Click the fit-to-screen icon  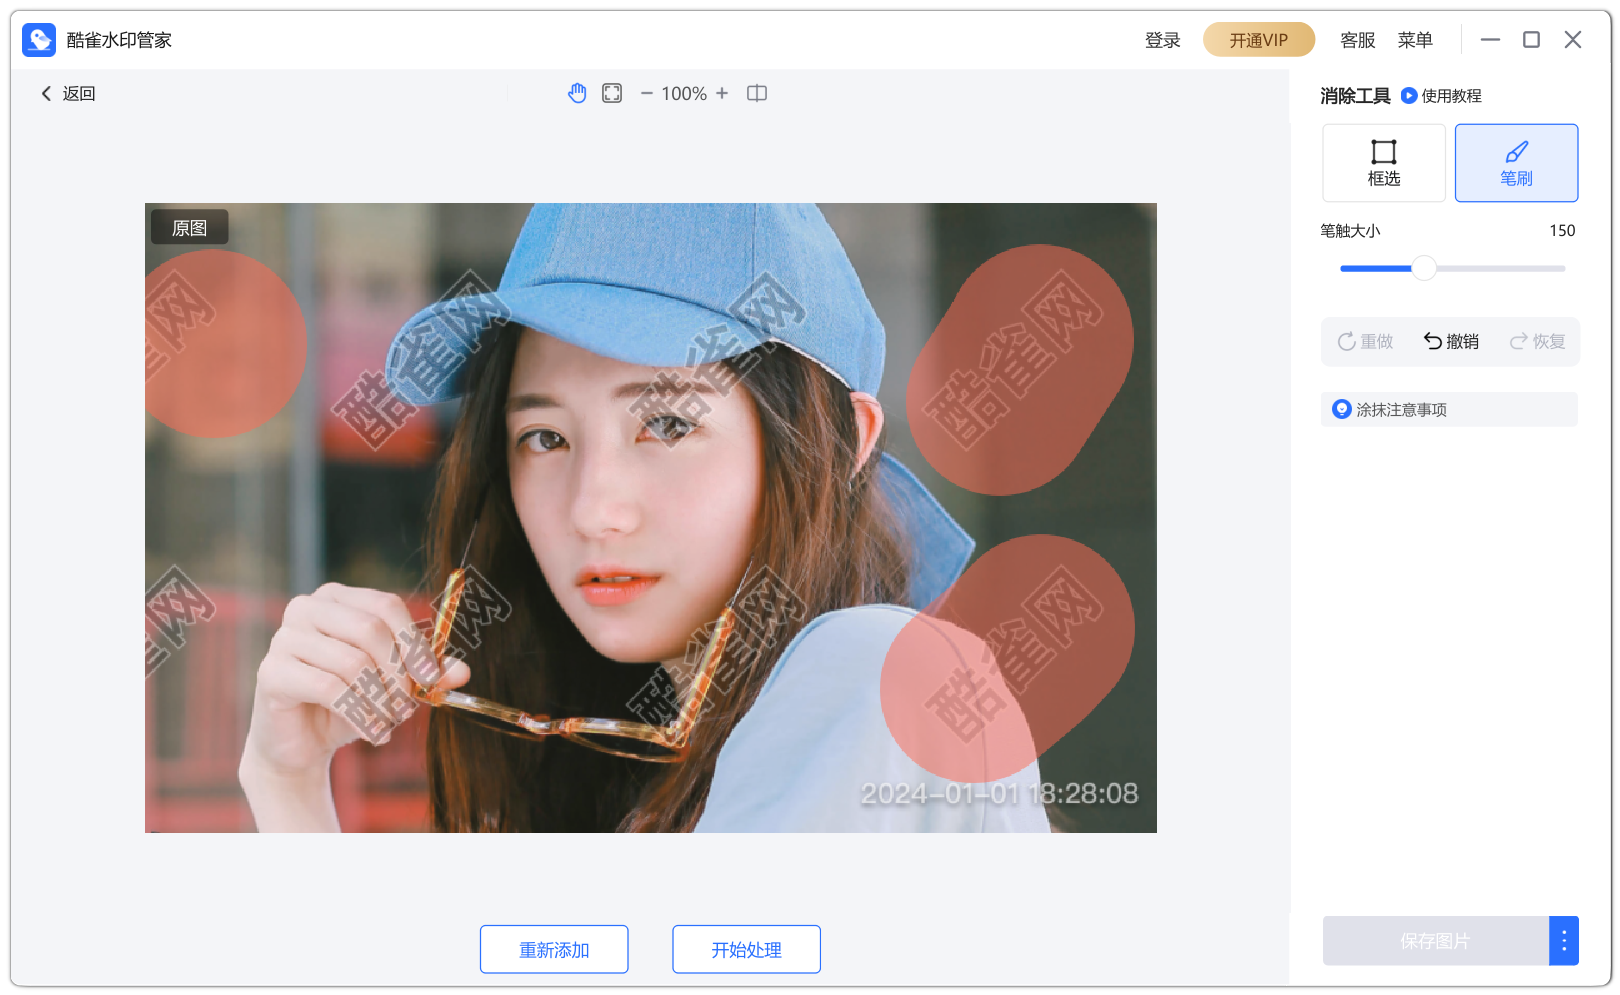click(612, 93)
